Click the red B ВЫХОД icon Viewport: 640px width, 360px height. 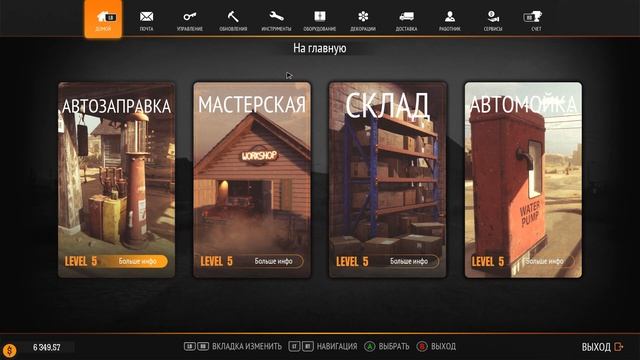[x=422, y=347]
